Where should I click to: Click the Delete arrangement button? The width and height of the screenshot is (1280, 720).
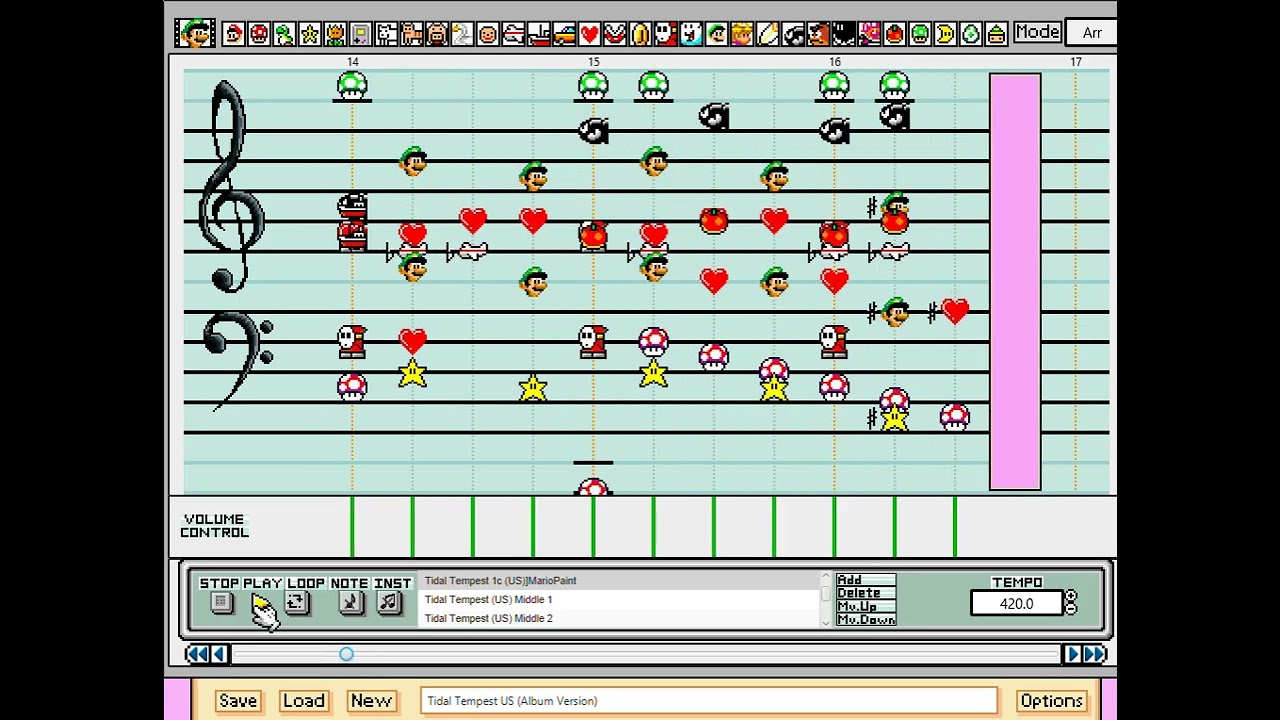tap(866, 593)
